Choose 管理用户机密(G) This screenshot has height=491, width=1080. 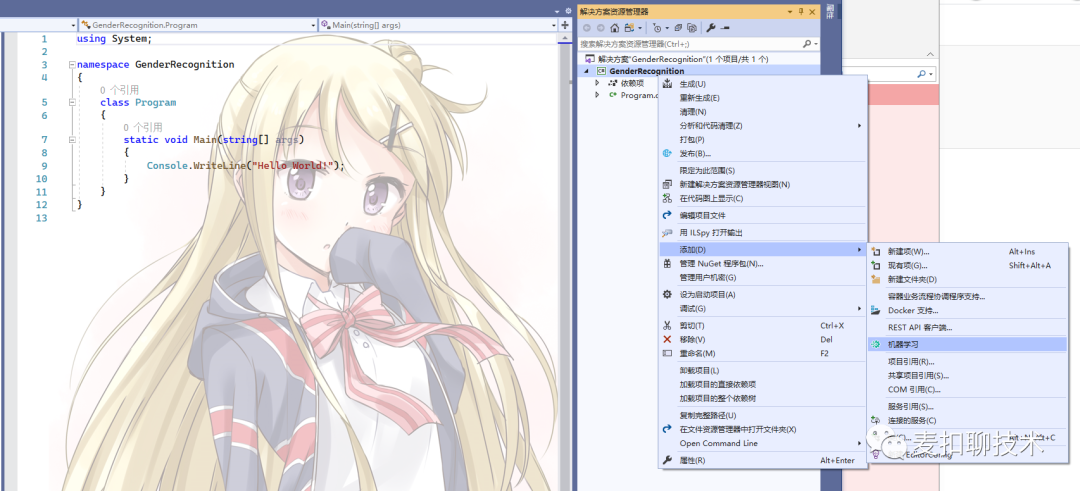762,278
